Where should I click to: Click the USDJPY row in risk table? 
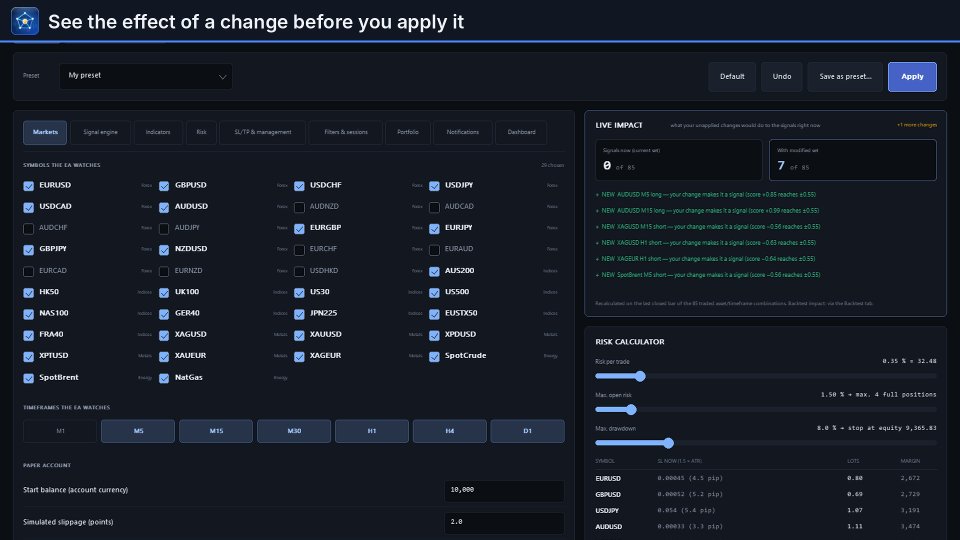coord(765,510)
